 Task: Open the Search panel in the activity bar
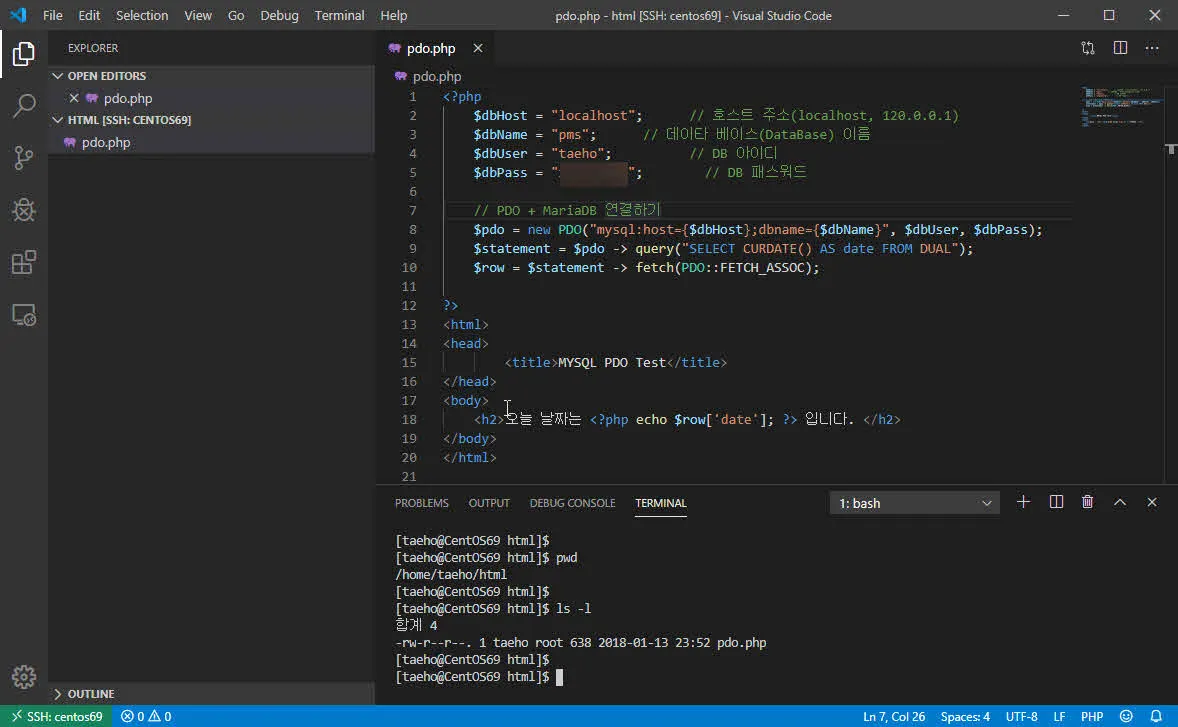22,105
